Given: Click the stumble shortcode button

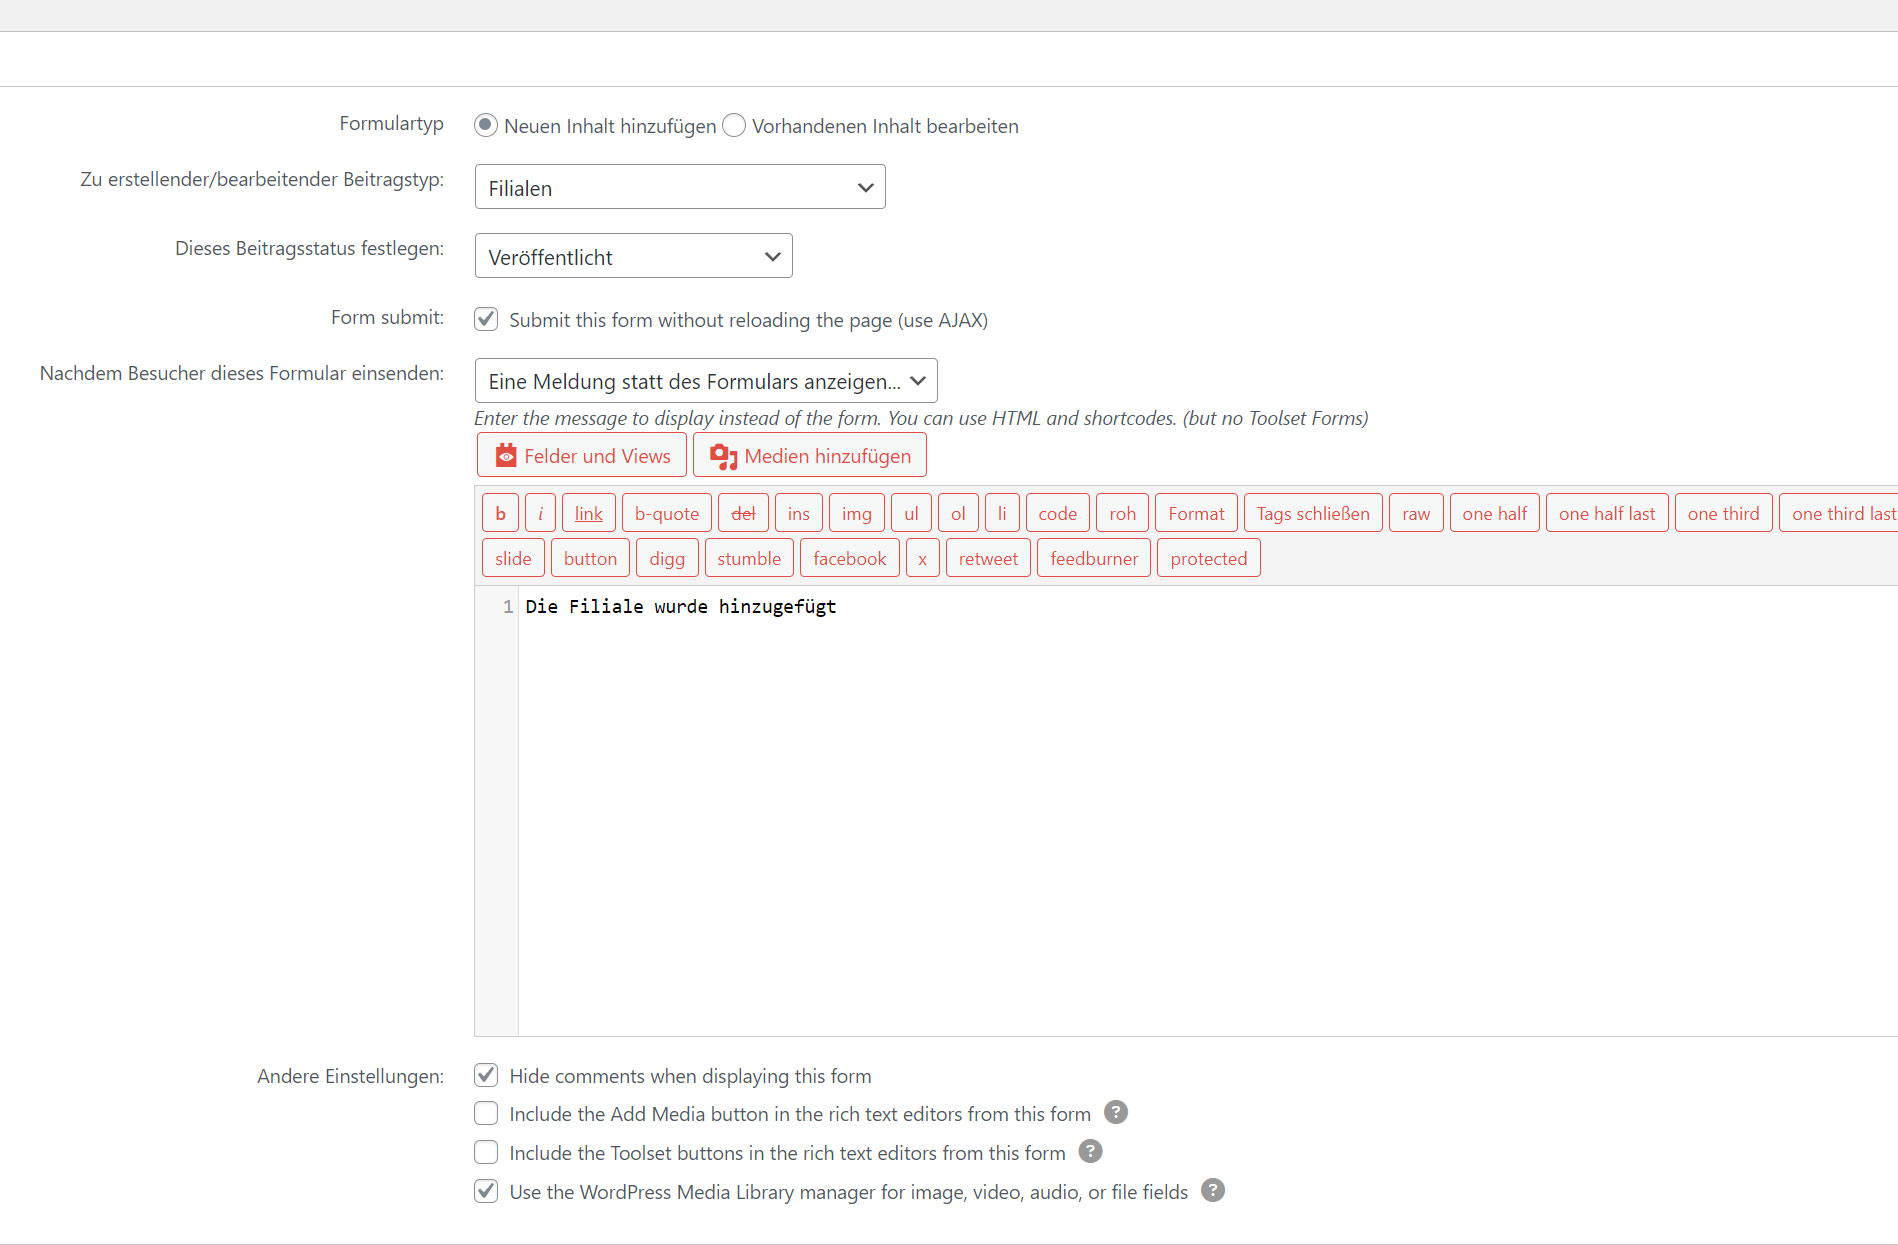Looking at the screenshot, I should point(749,558).
